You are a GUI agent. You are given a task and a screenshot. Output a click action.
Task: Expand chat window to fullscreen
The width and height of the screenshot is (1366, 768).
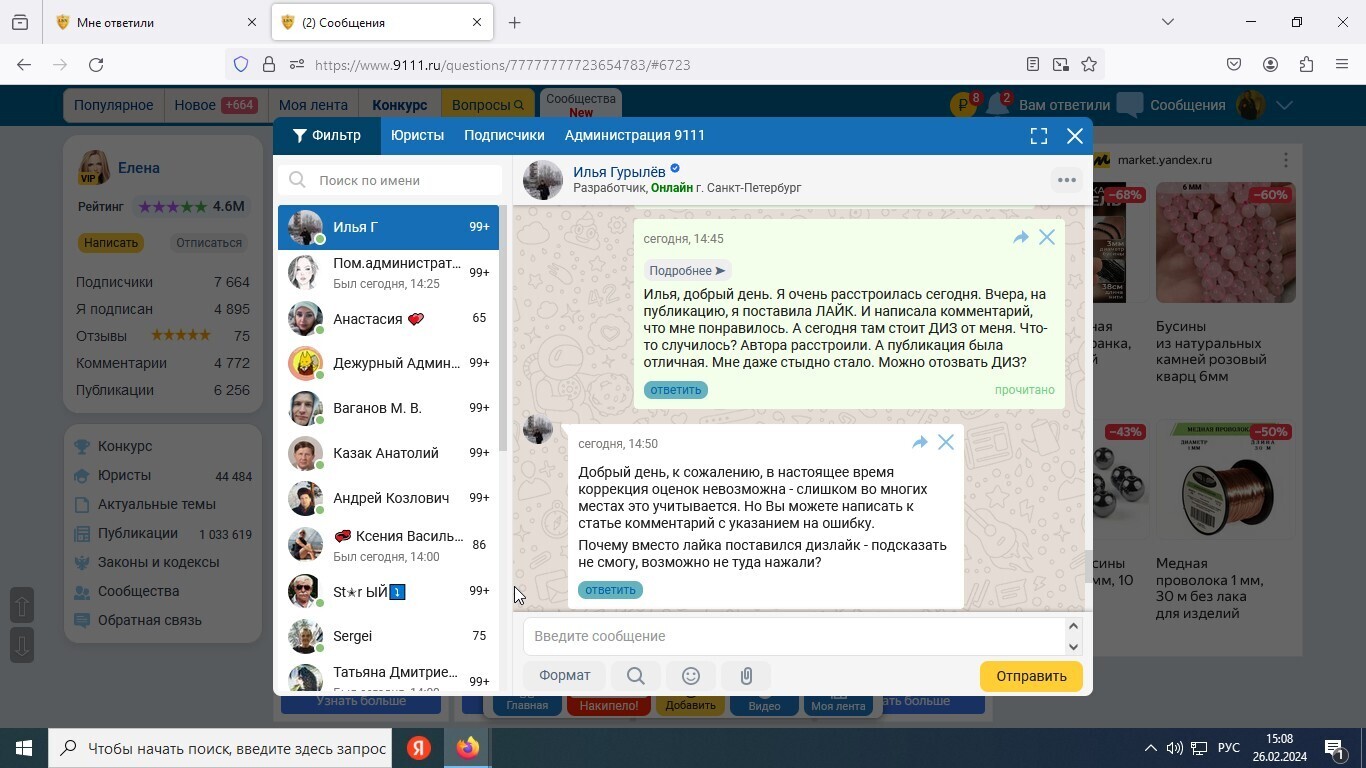(x=1039, y=136)
